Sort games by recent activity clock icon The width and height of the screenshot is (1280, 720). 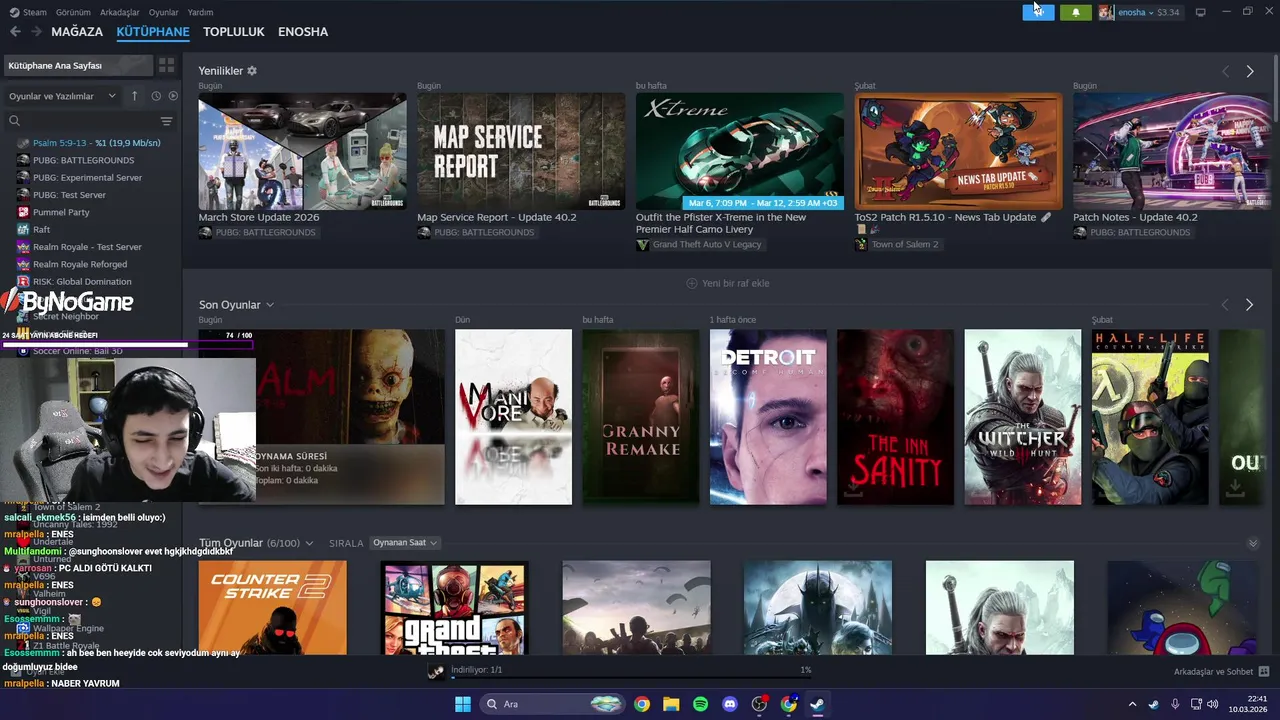click(156, 96)
